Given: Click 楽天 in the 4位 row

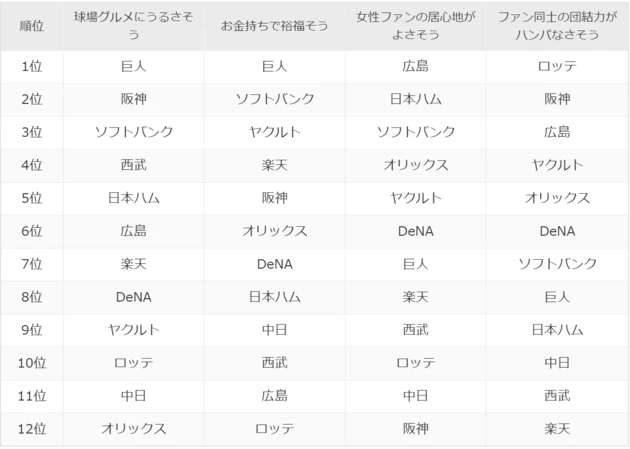Looking at the screenshot, I should [x=274, y=166].
